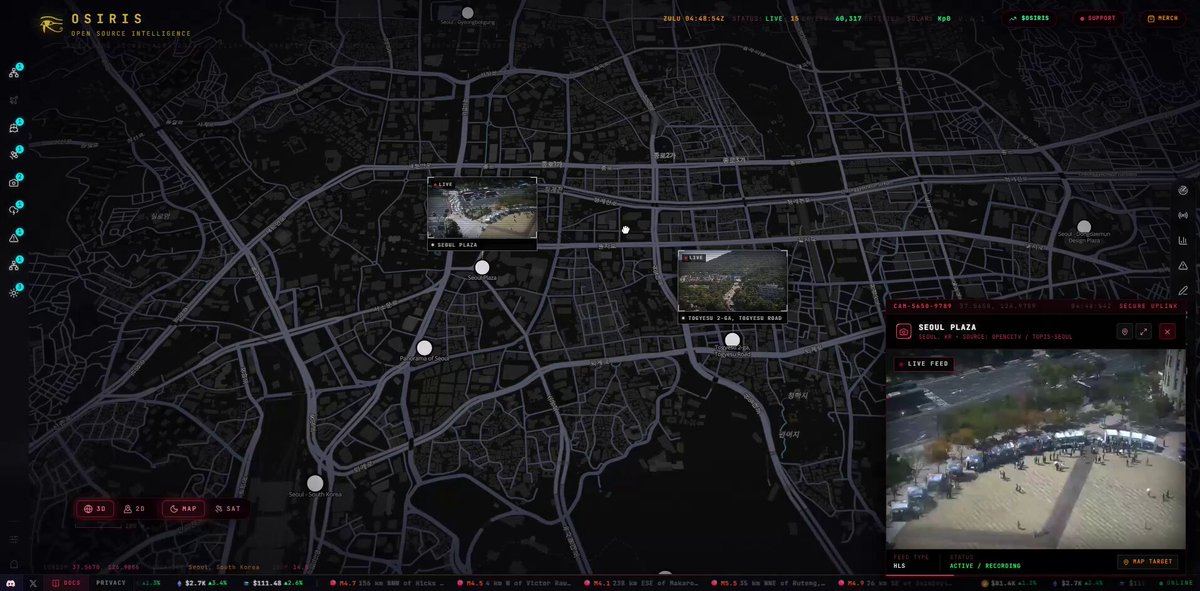
Task: Expand the Seoul Plaza feed to fullscreen
Action: pyautogui.click(x=1144, y=331)
